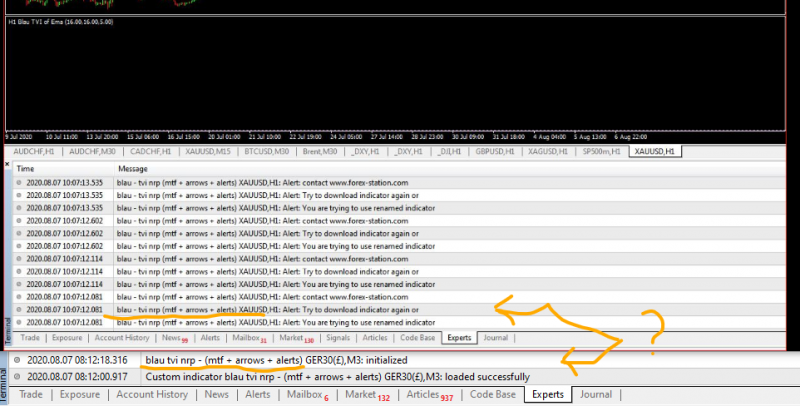Open Trade tab in the XAUUSD alerts terminal

coord(30,338)
